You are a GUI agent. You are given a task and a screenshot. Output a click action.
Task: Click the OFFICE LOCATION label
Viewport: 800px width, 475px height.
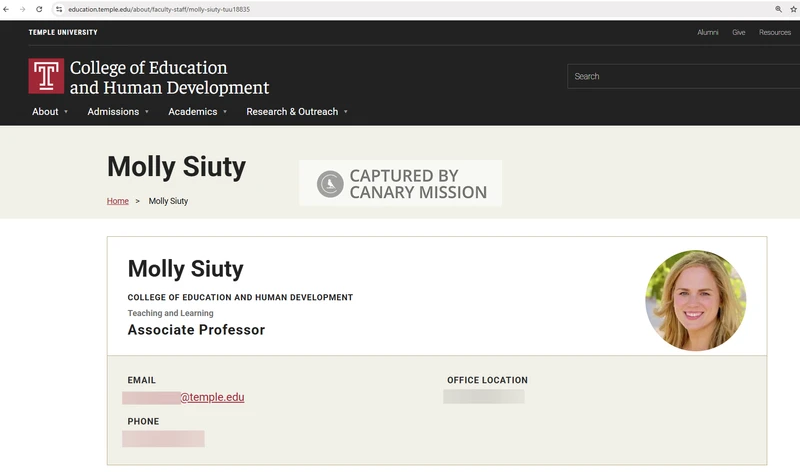point(487,380)
